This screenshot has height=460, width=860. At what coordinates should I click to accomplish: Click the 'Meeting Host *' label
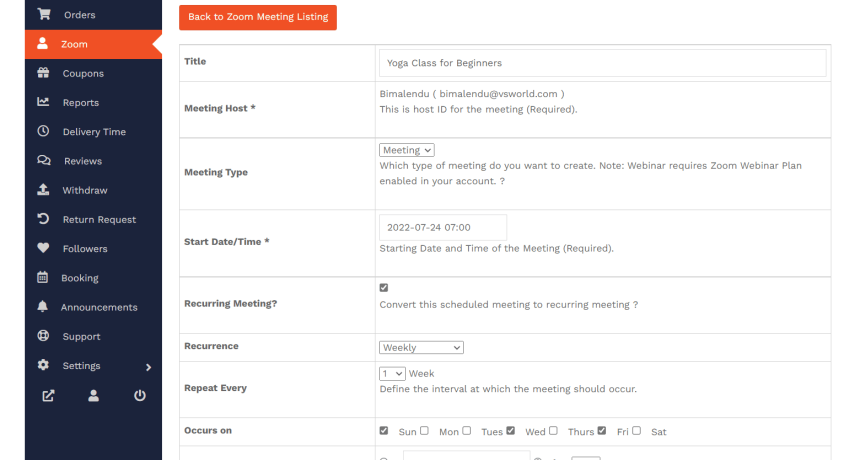point(220,109)
